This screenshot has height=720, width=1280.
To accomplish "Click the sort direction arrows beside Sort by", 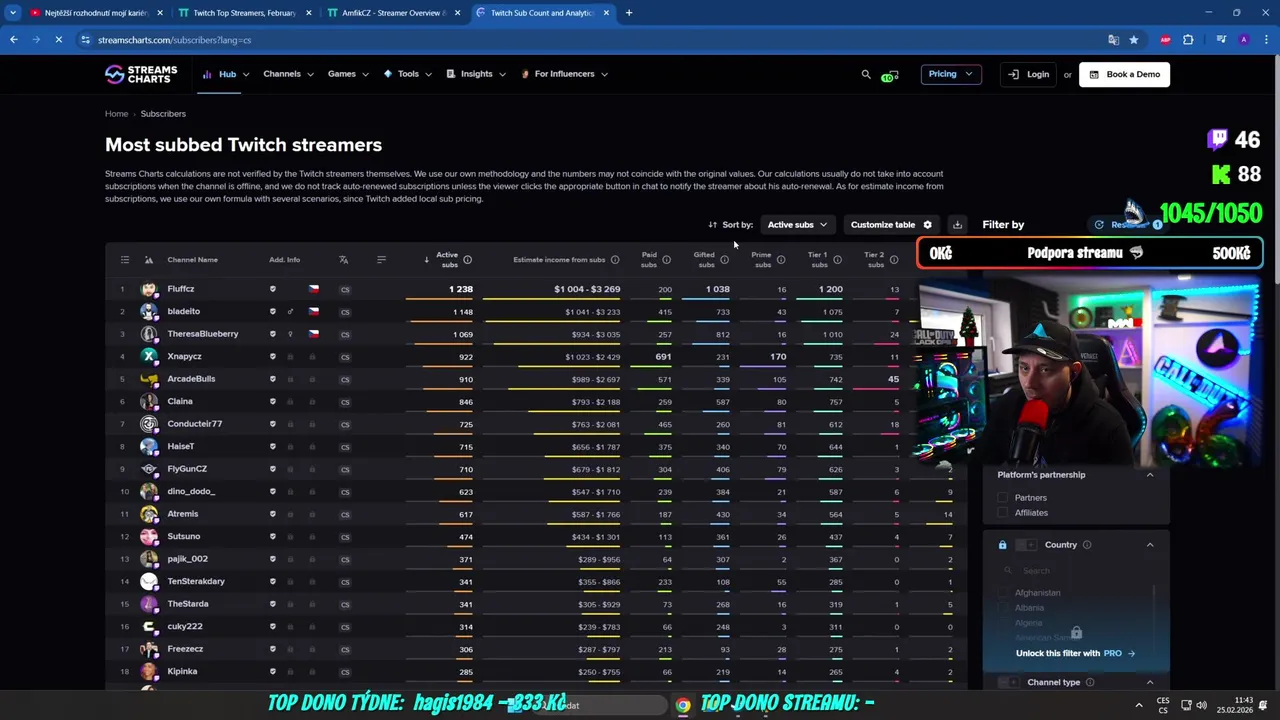I will point(713,225).
